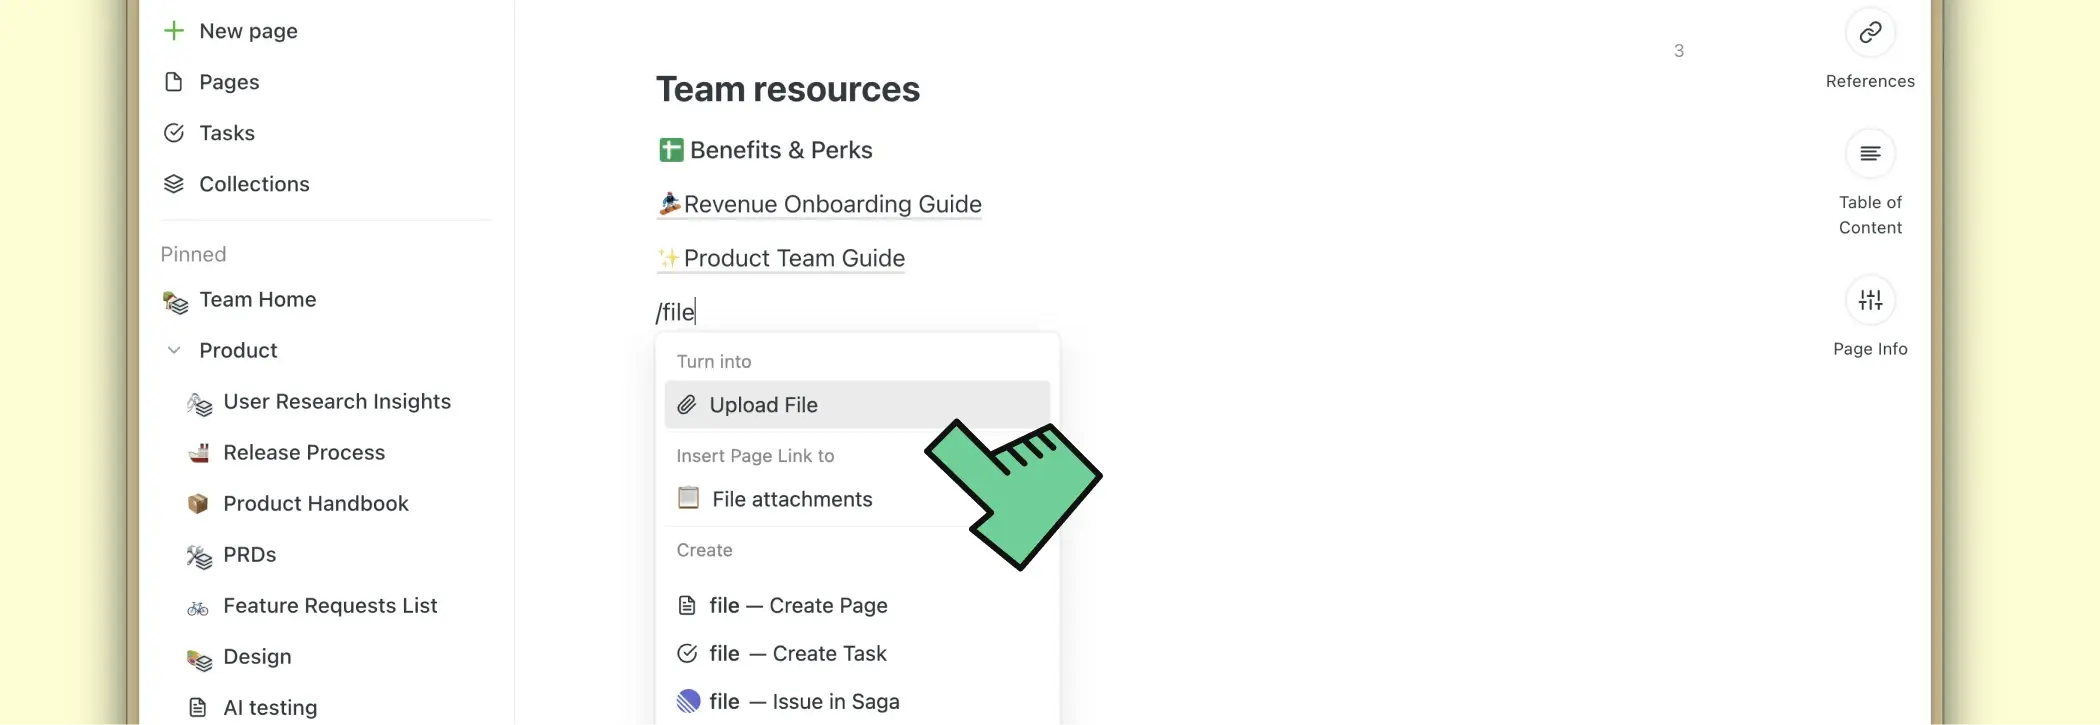Choose file — Create Task option
2100x725 pixels.
pyautogui.click(x=798, y=653)
